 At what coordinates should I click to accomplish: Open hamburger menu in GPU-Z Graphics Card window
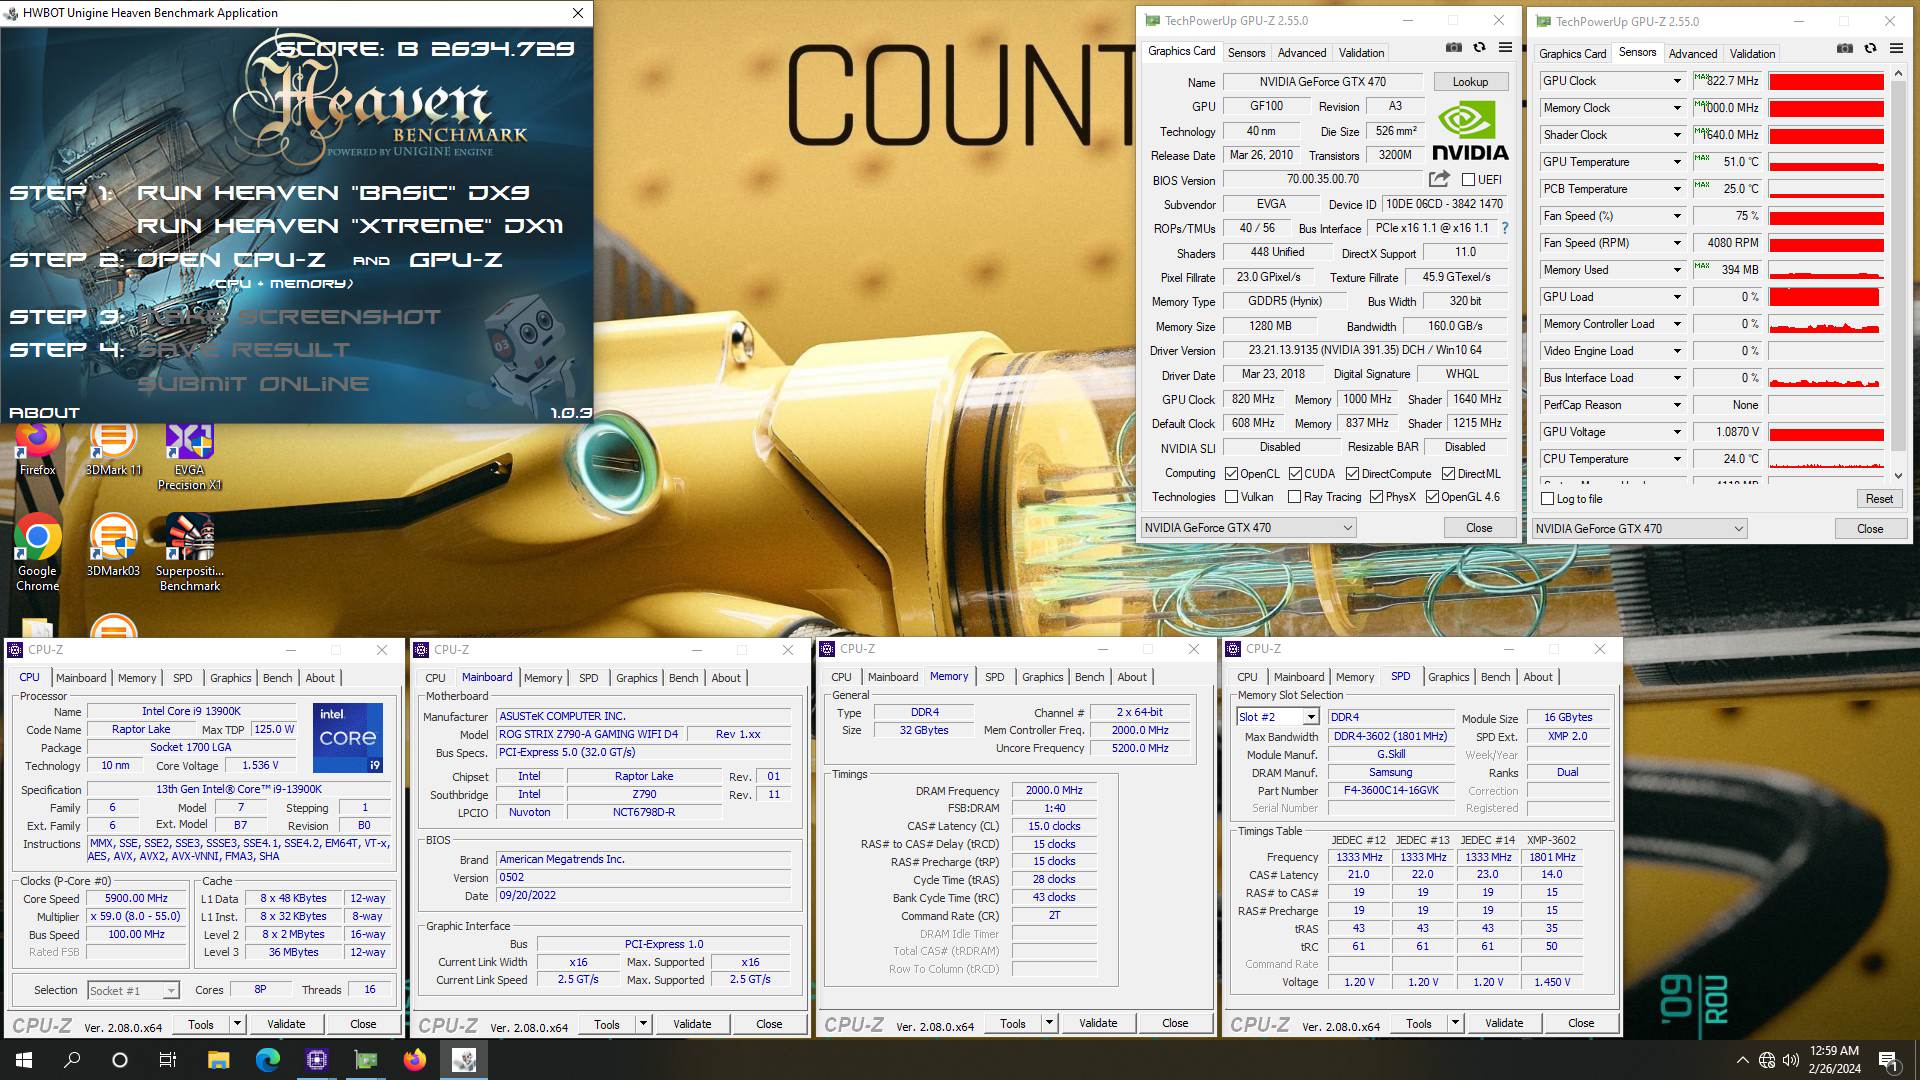[1505, 47]
